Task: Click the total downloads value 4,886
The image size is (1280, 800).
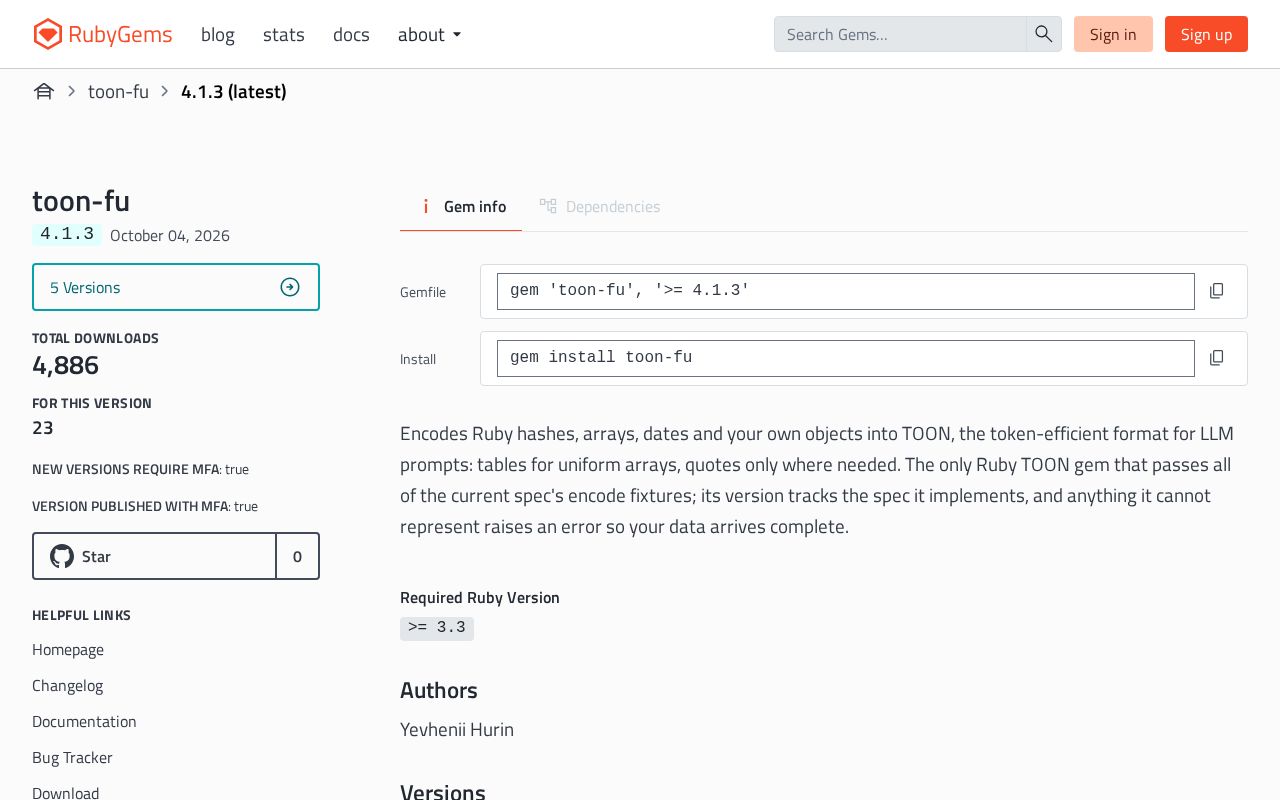Action: coord(66,365)
